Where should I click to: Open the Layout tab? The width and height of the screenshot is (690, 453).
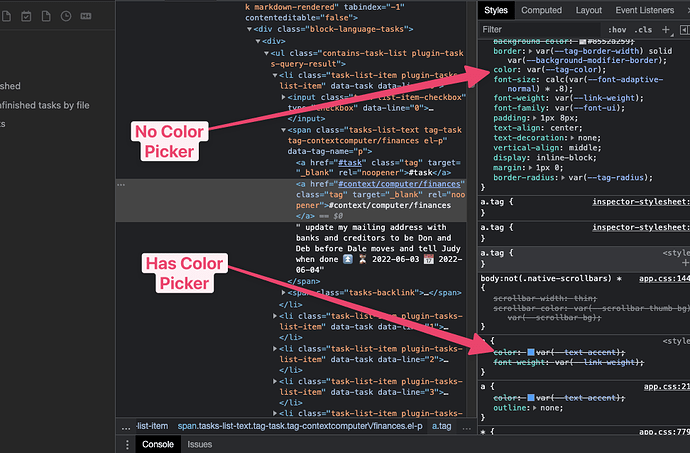[588, 10]
